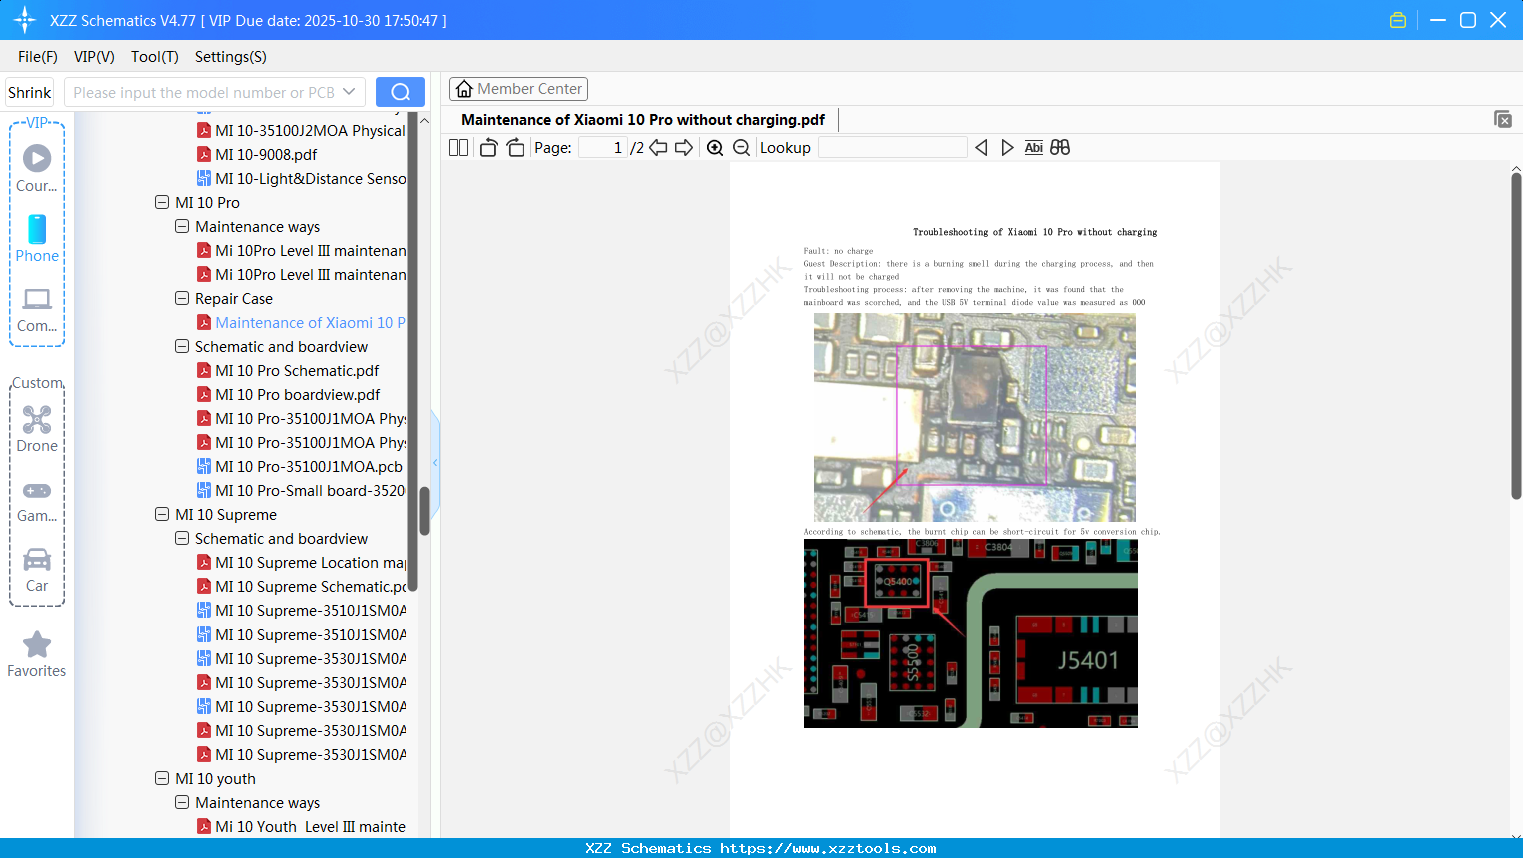This screenshot has width=1523, height=858.
Task: Open the Settings(S) menu
Action: coord(230,57)
